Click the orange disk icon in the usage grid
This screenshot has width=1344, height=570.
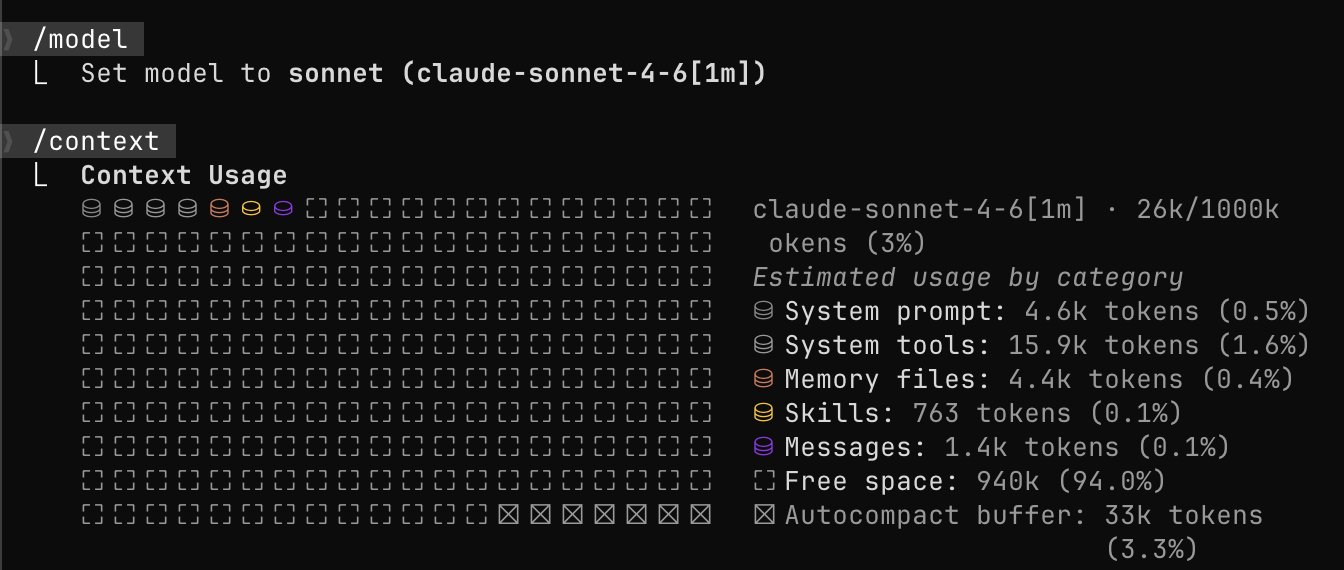click(x=220, y=209)
